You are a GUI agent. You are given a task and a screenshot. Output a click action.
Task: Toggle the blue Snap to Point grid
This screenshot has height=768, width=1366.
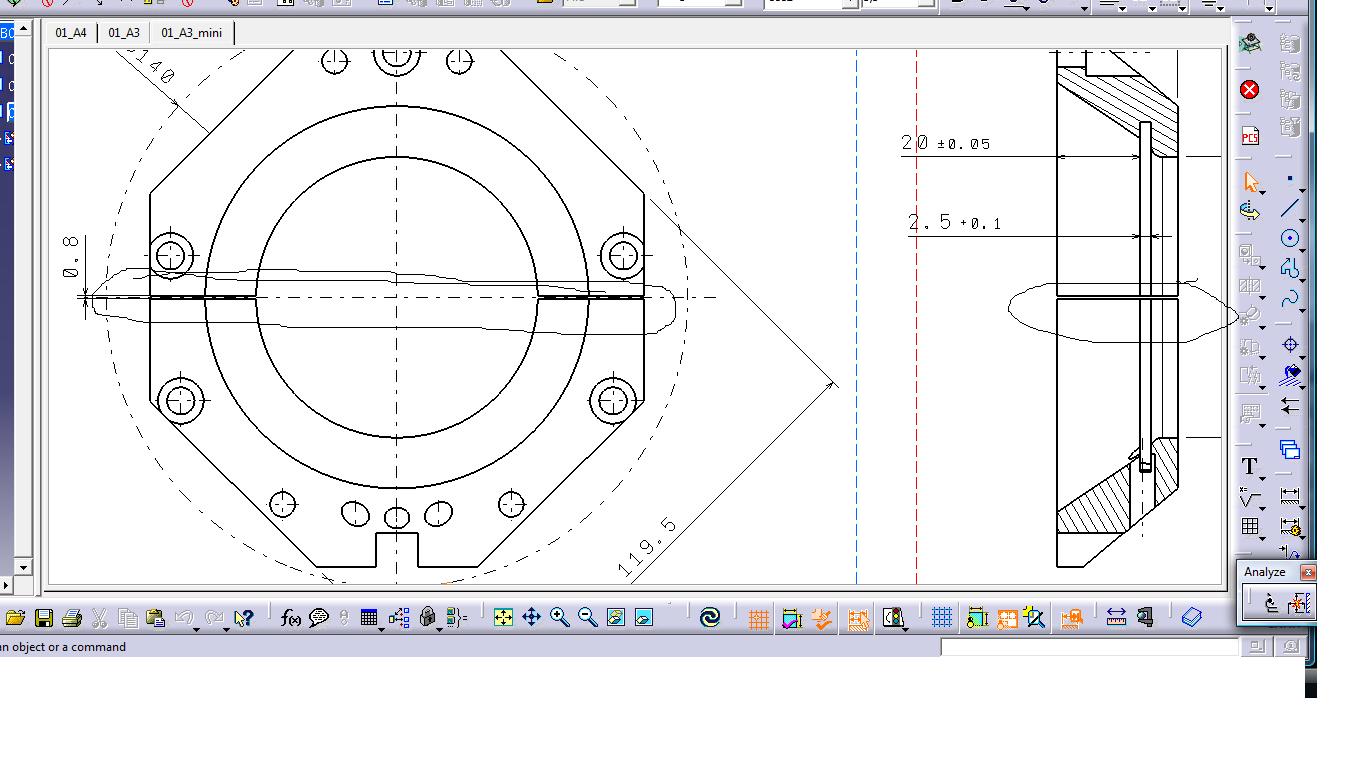pyautogui.click(x=941, y=618)
